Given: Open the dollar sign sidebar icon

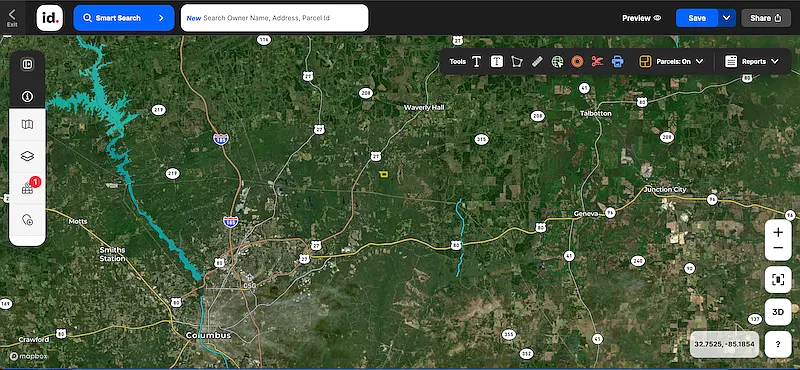Looking at the screenshot, I should pos(28,96).
